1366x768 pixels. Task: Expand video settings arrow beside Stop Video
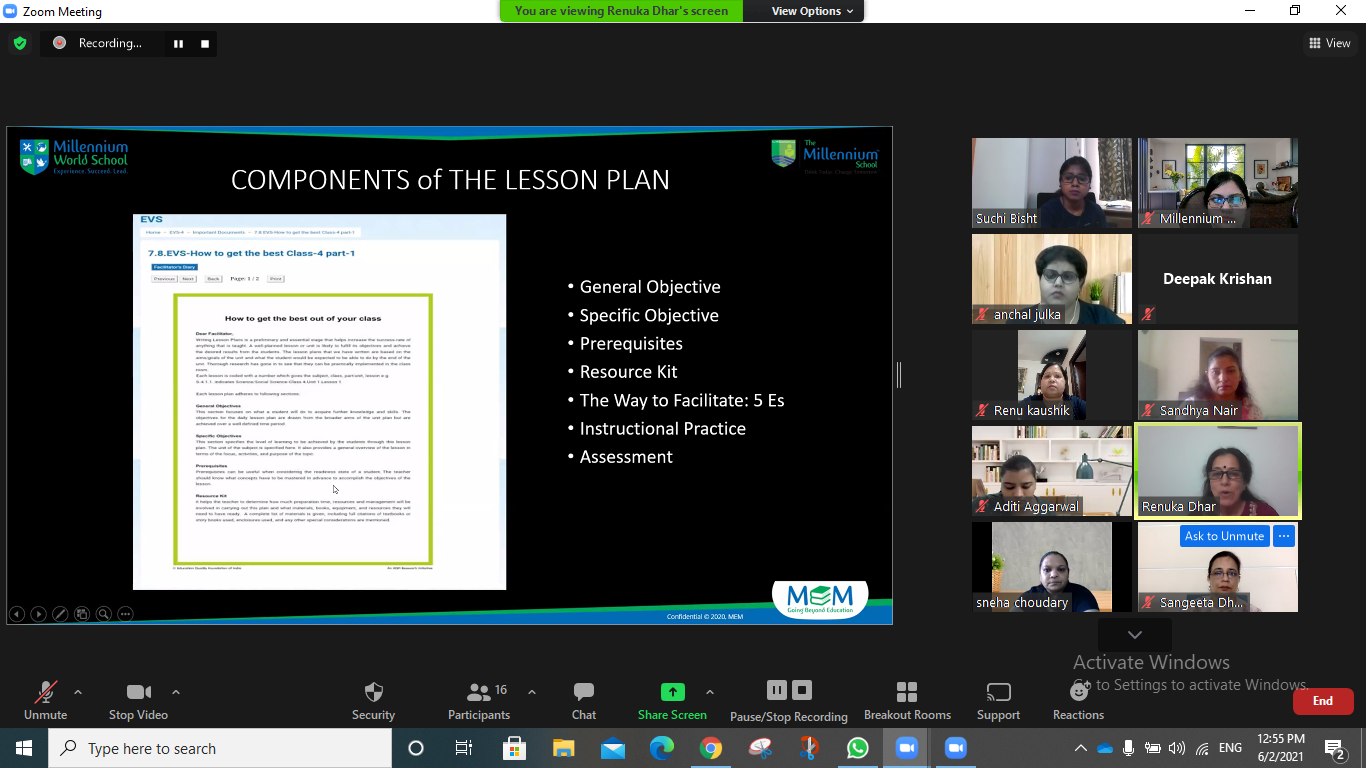coord(176,691)
